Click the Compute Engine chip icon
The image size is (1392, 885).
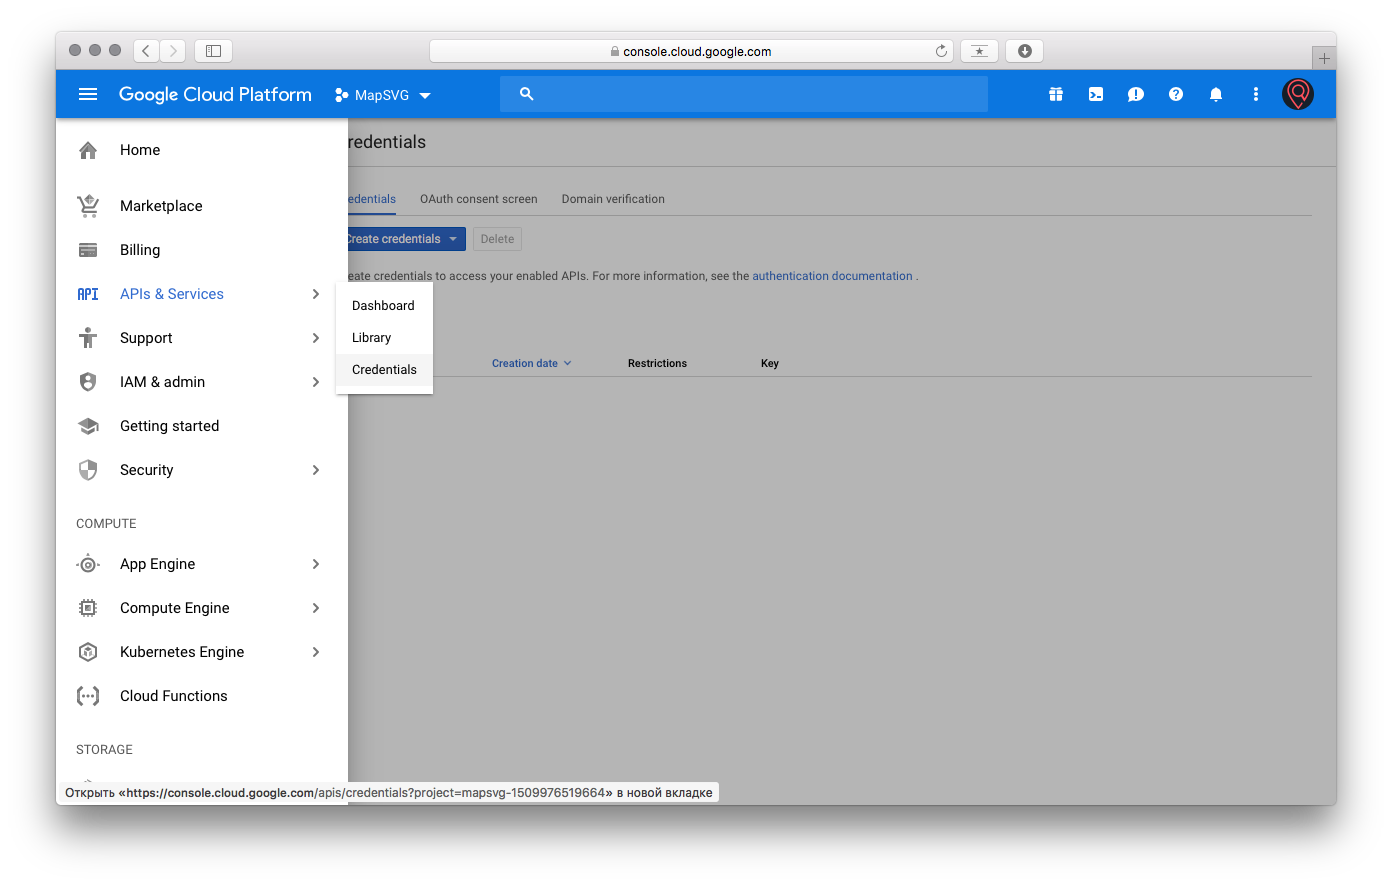pyautogui.click(x=88, y=608)
